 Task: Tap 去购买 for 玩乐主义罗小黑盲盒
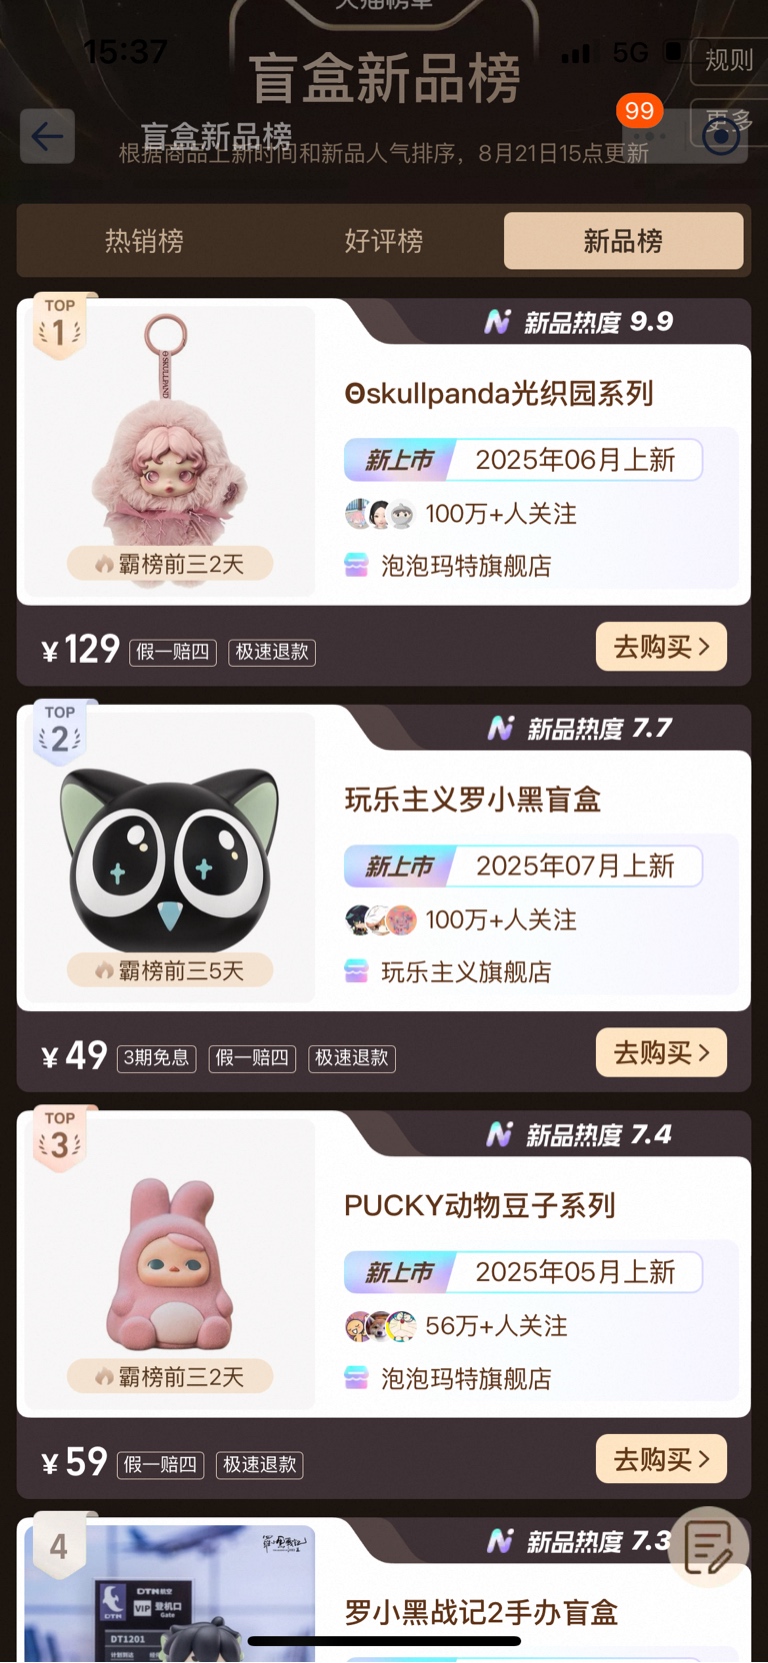click(x=661, y=1053)
